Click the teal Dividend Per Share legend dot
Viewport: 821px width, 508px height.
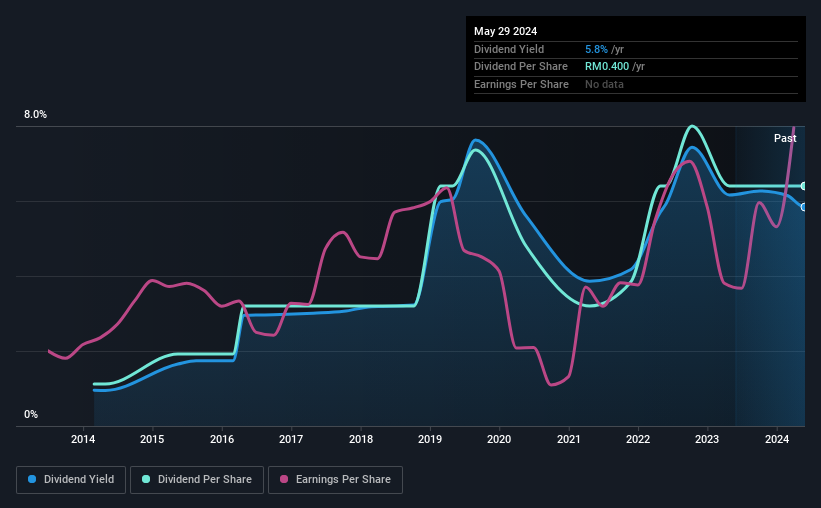(146, 479)
